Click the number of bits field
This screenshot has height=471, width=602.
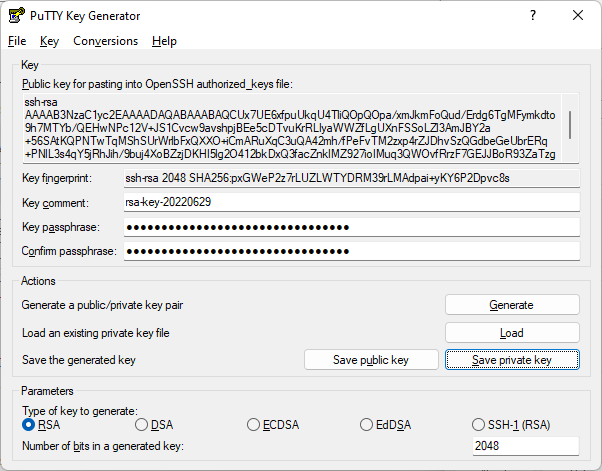(526, 446)
